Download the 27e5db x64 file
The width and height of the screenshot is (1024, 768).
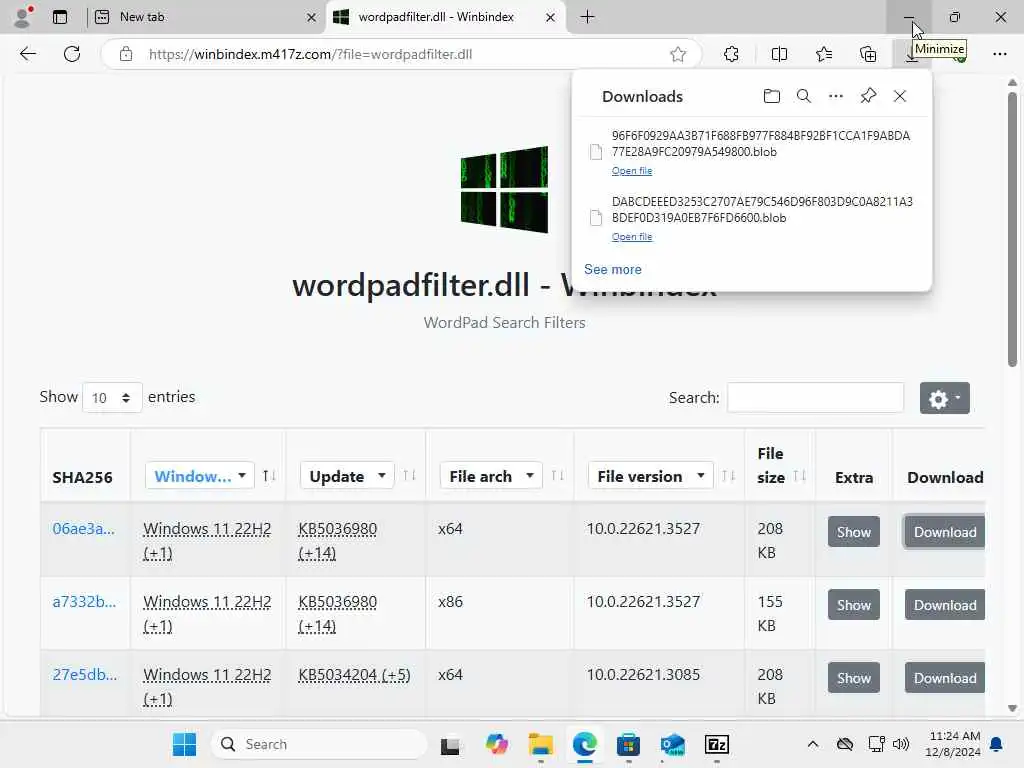944,679
